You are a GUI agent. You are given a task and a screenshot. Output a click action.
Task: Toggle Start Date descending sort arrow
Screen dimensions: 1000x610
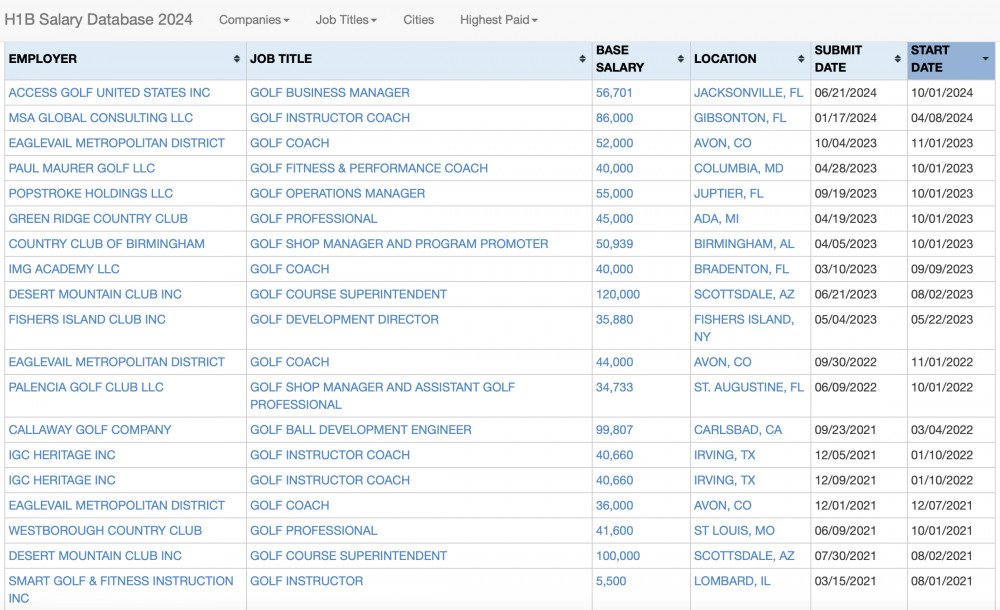pyautogui.click(x=985, y=59)
